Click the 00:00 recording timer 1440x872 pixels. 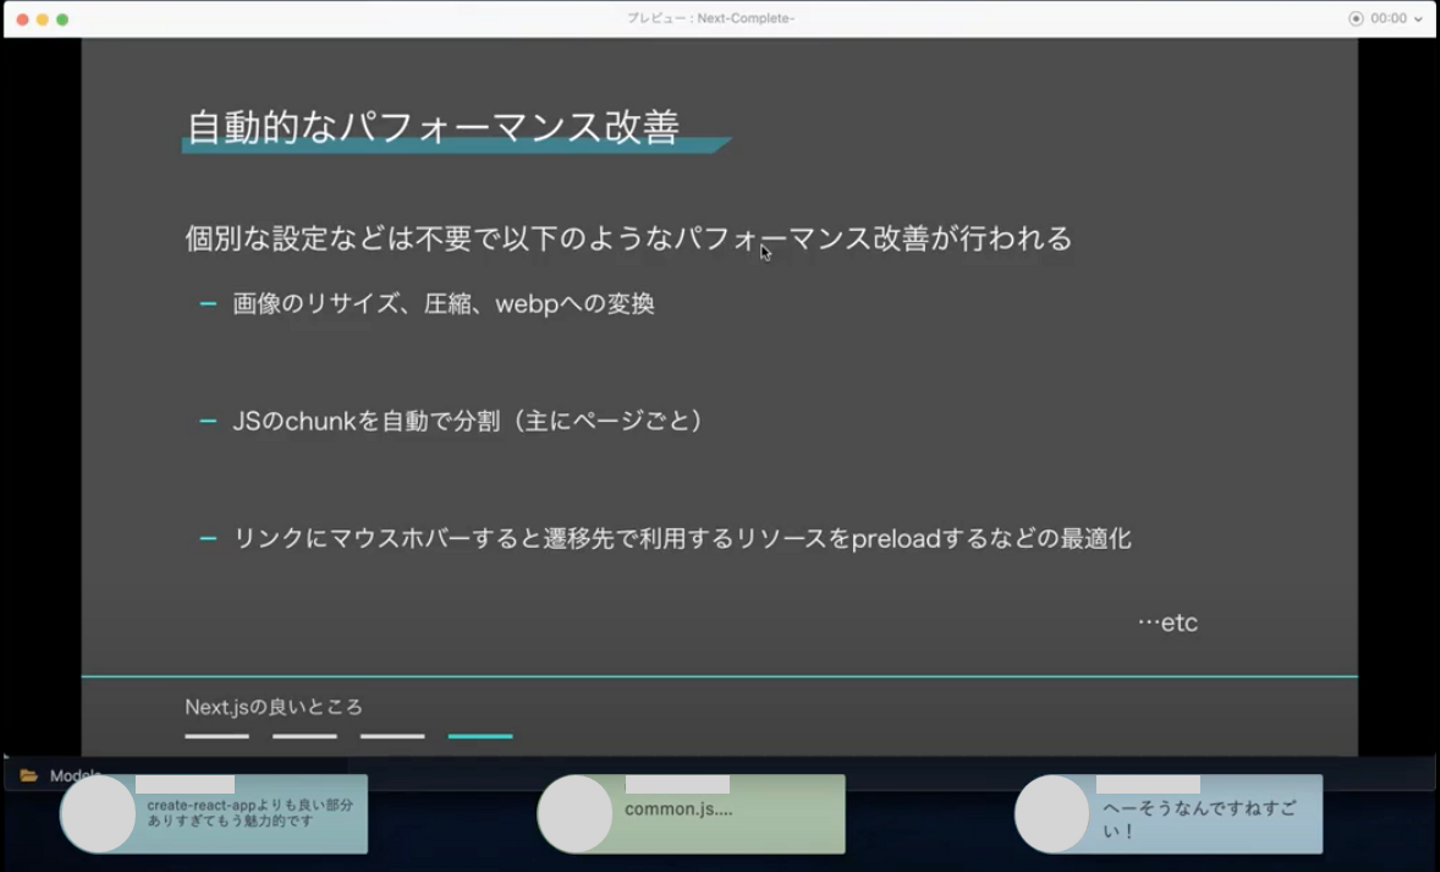tap(1388, 19)
